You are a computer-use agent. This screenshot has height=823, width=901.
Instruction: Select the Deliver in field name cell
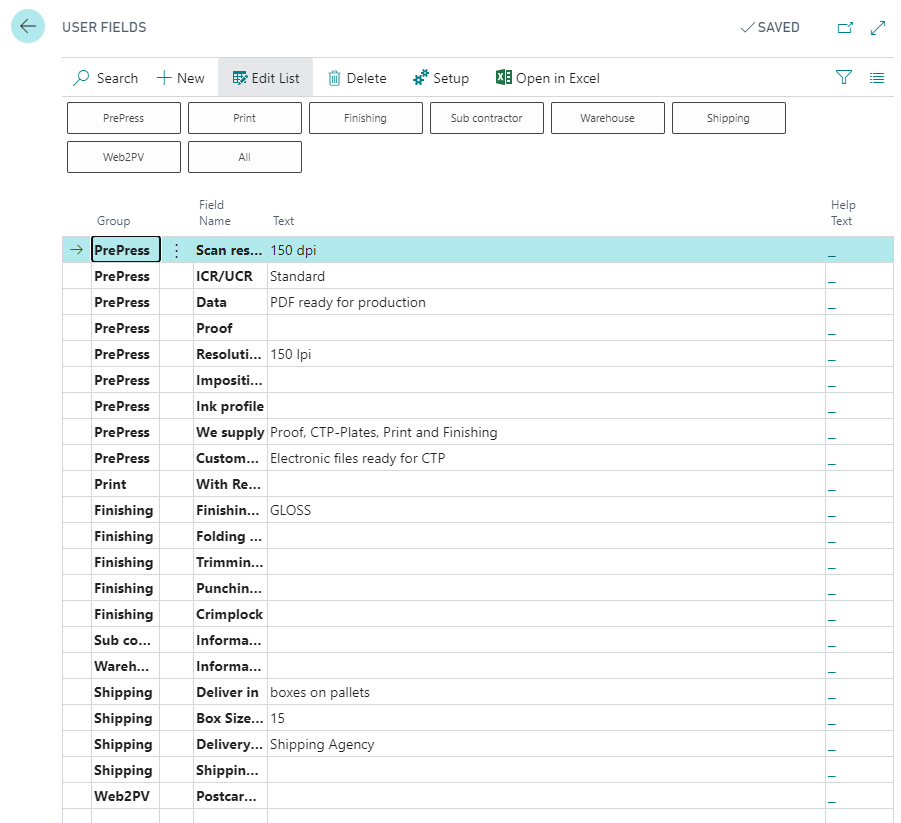click(230, 692)
